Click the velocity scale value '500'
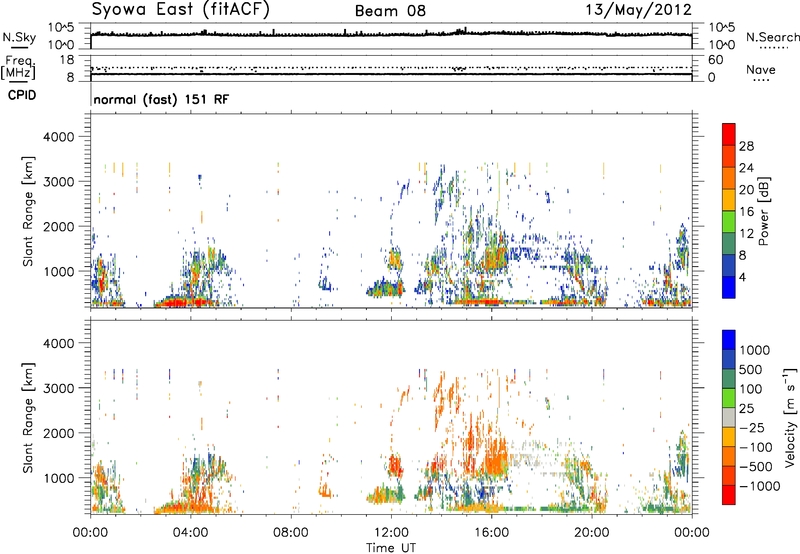Image resolution: width=800 pixels, height=554 pixels. [751, 369]
